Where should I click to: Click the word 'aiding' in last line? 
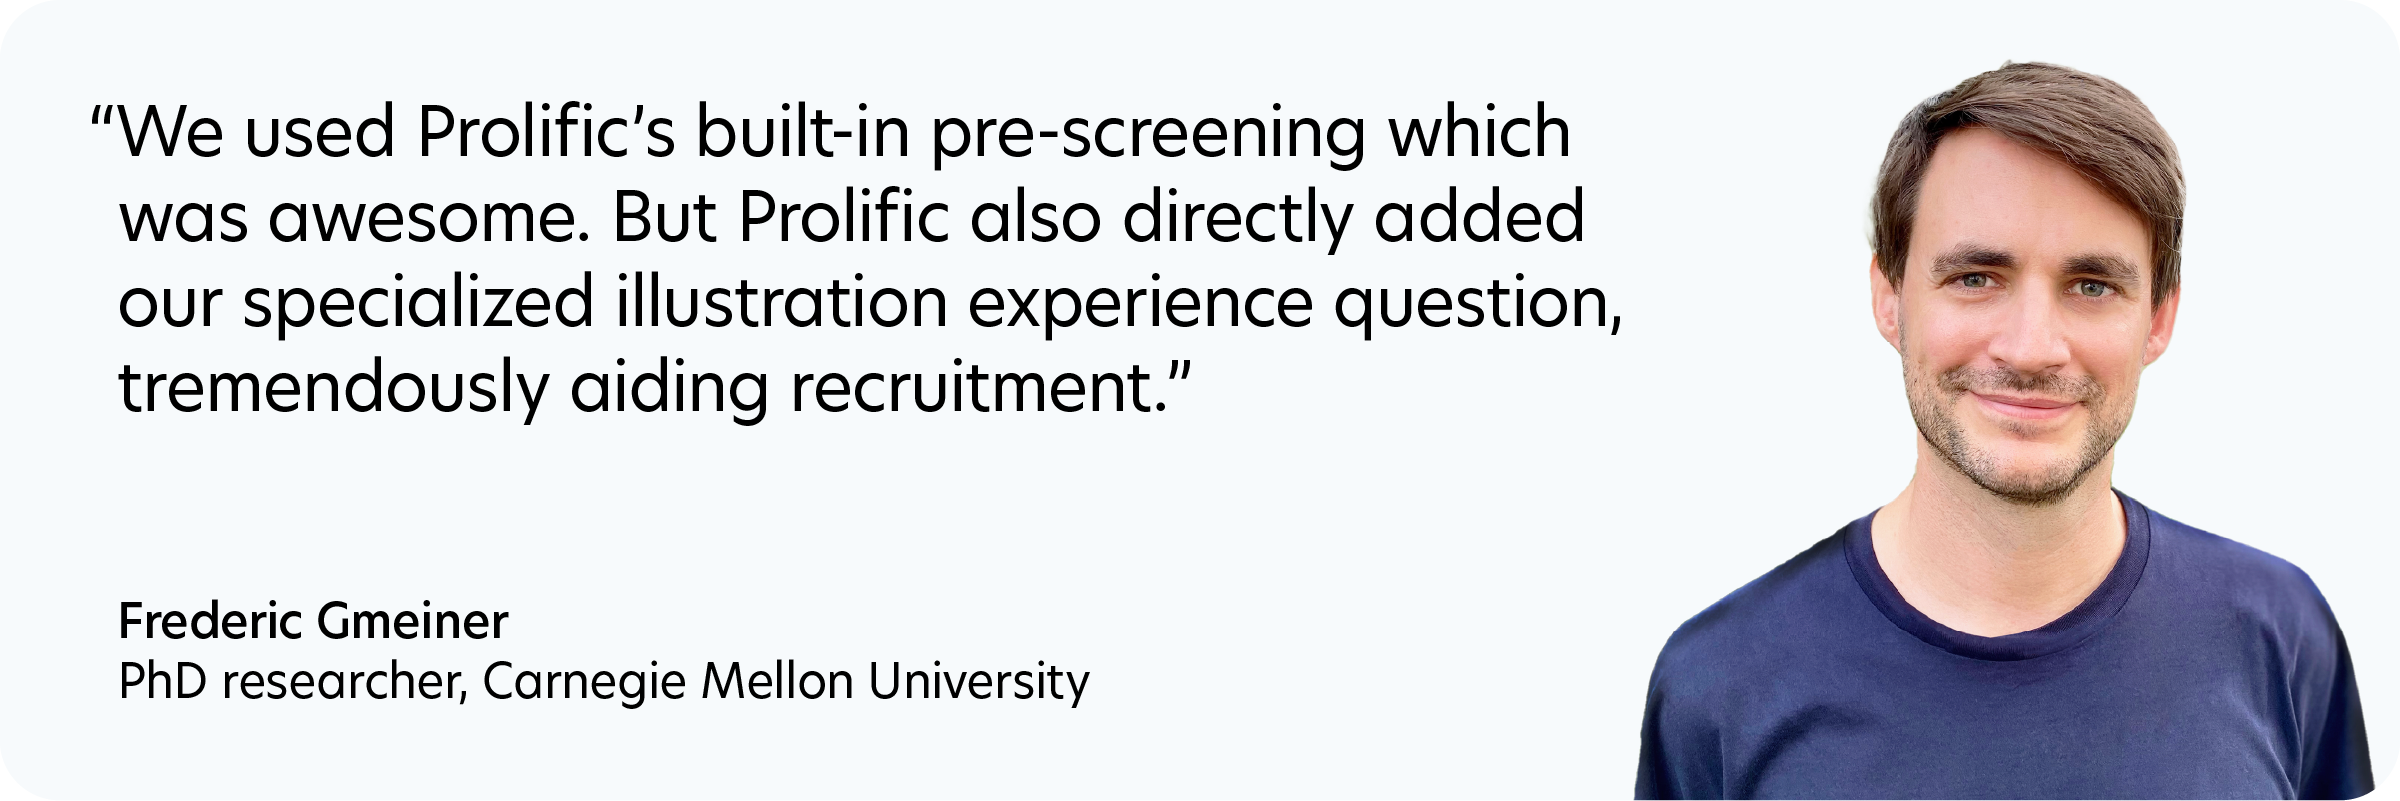click(x=669, y=390)
